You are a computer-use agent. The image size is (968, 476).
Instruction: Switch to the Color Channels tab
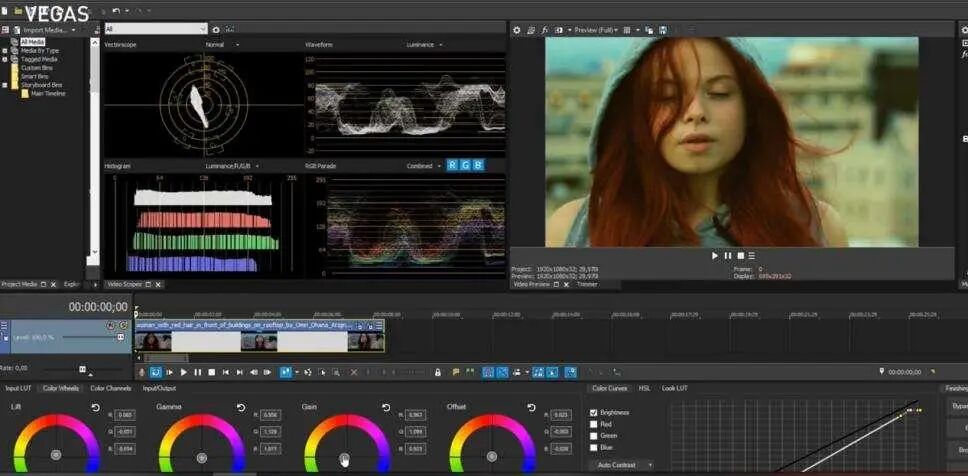click(x=110, y=388)
